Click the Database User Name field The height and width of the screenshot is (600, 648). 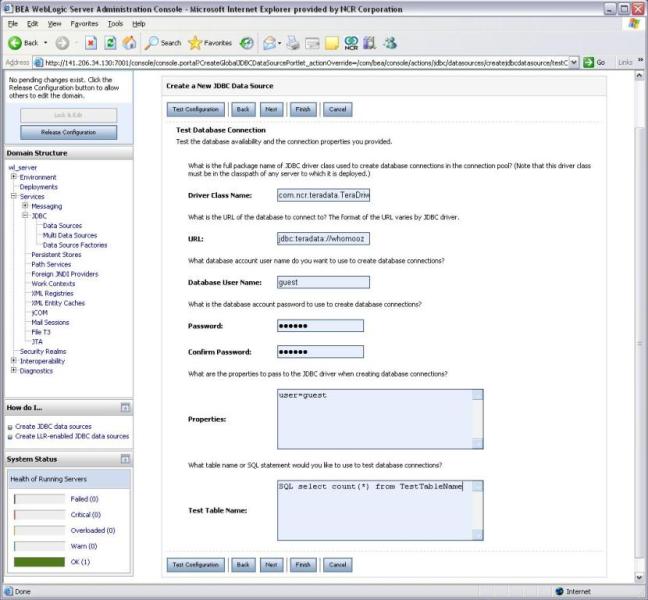[323, 282]
